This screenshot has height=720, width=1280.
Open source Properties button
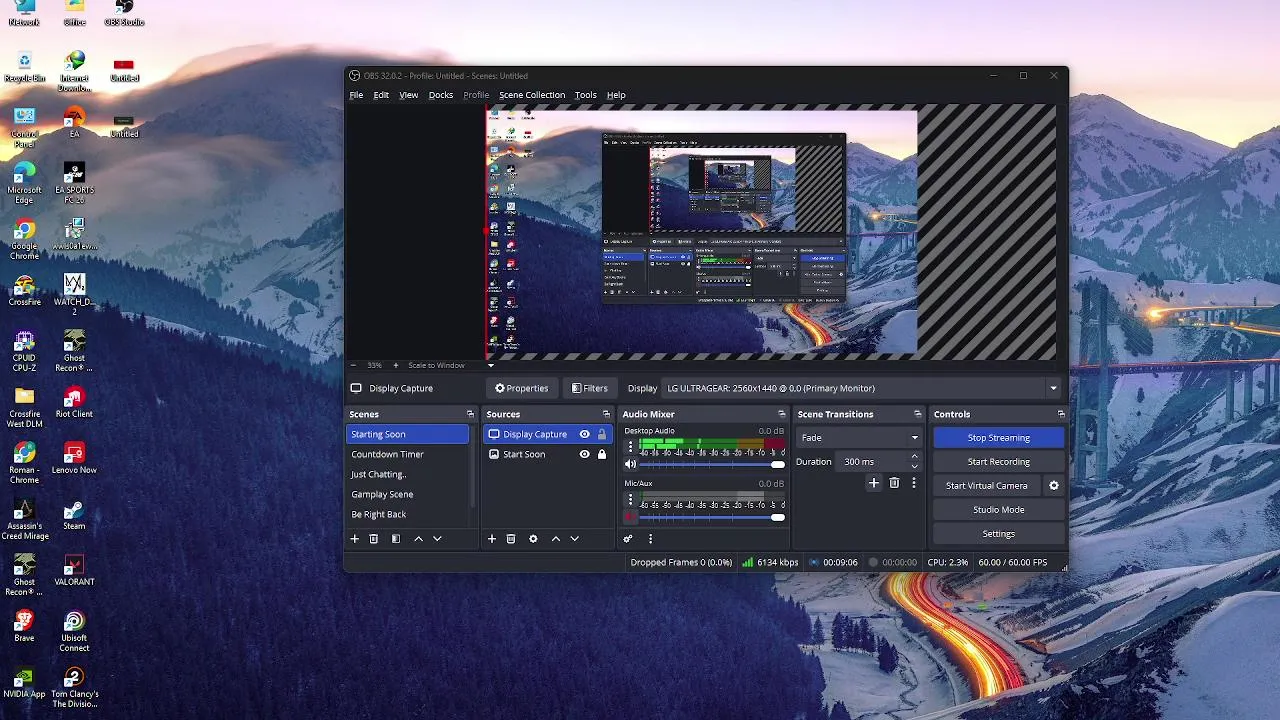click(x=522, y=388)
